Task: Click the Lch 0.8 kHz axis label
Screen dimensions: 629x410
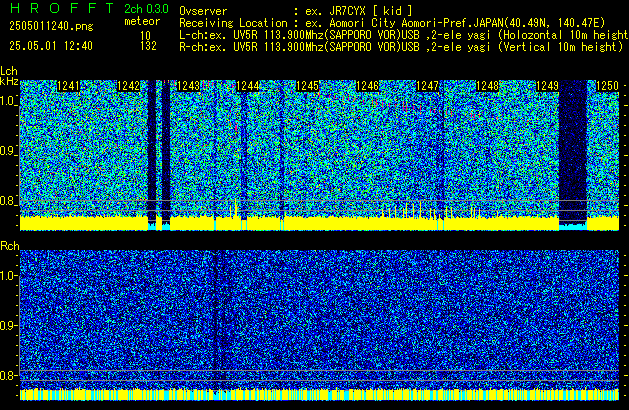Action: 7,201
